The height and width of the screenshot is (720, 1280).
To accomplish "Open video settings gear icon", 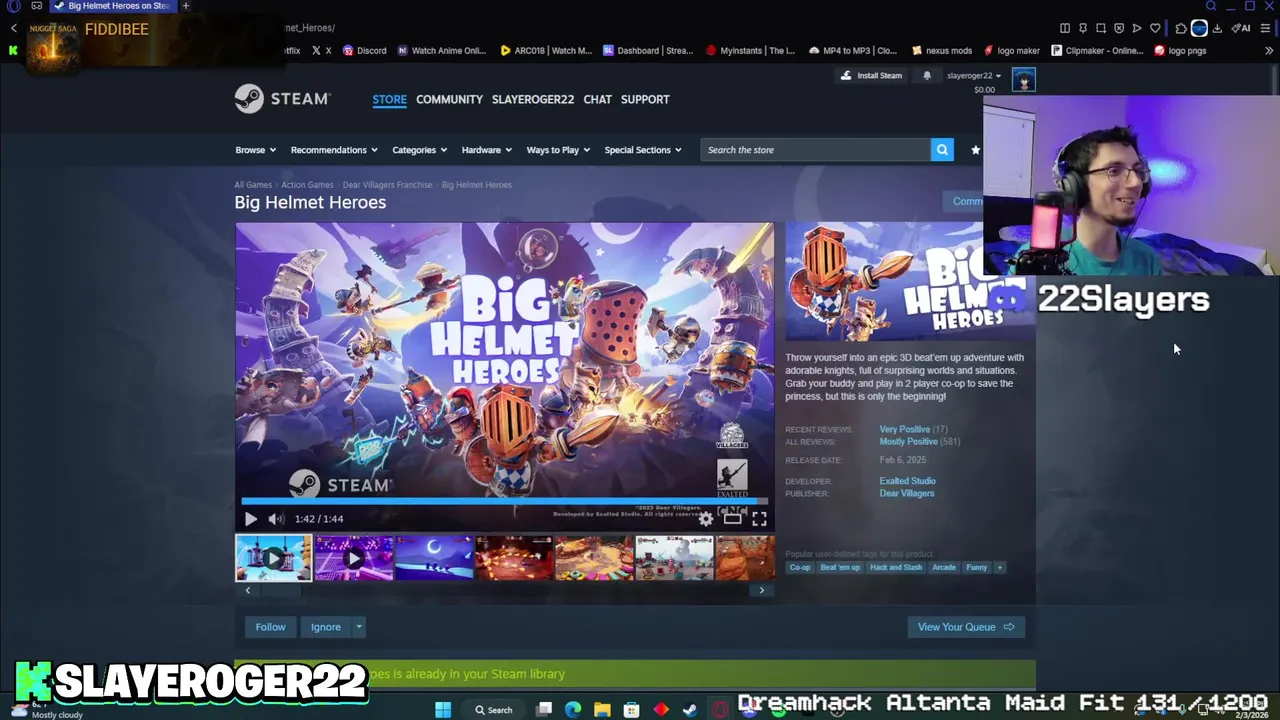I will [706, 518].
